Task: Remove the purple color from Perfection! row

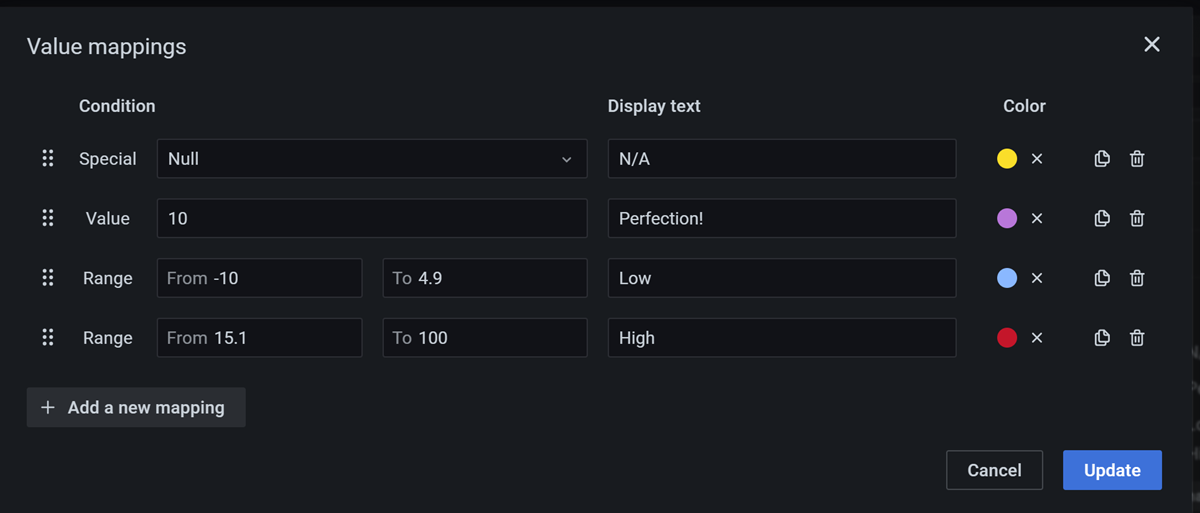Action: point(1037,219)
